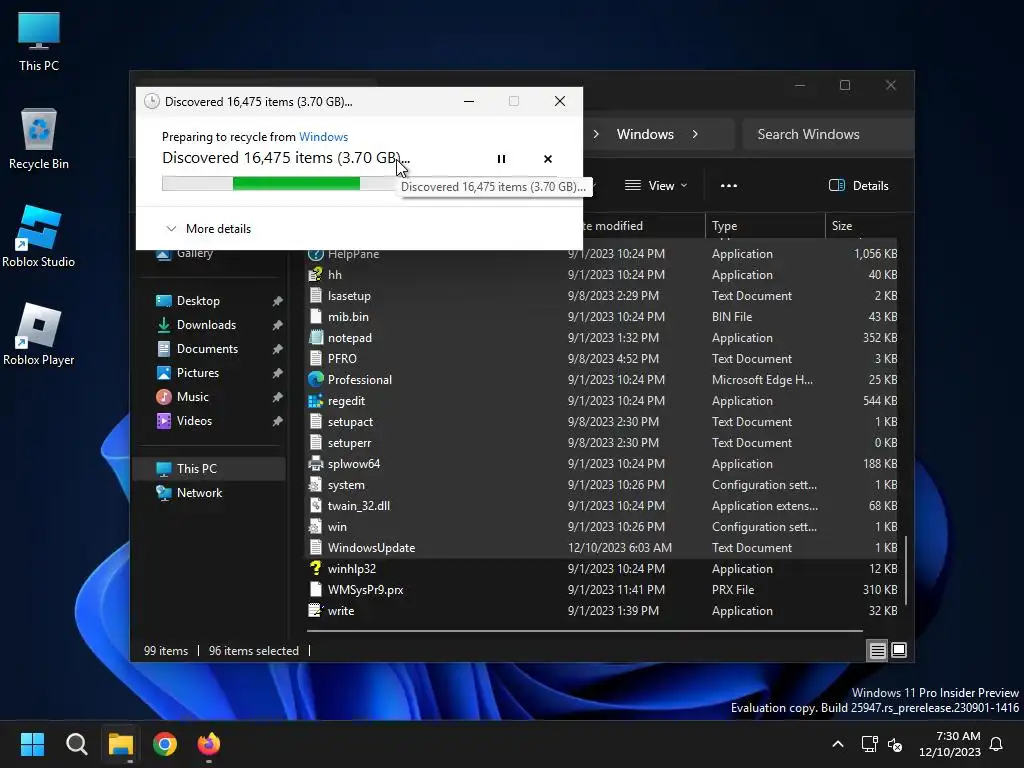1024x768 pixels.
Task: Select the regedit application icon
Action: (315, 401)
